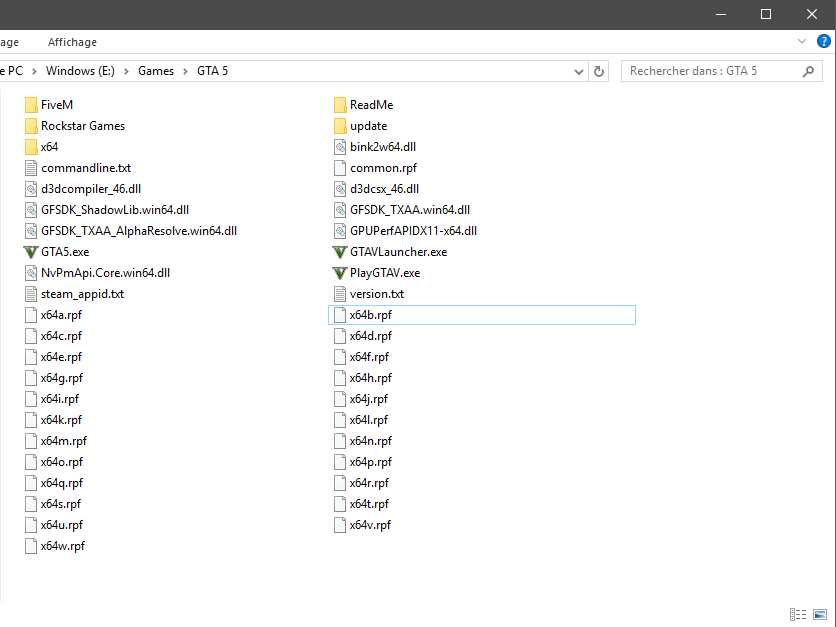836x627 pixels.
Task: Select x64k.rpf file name
Action: click(61, 420)
